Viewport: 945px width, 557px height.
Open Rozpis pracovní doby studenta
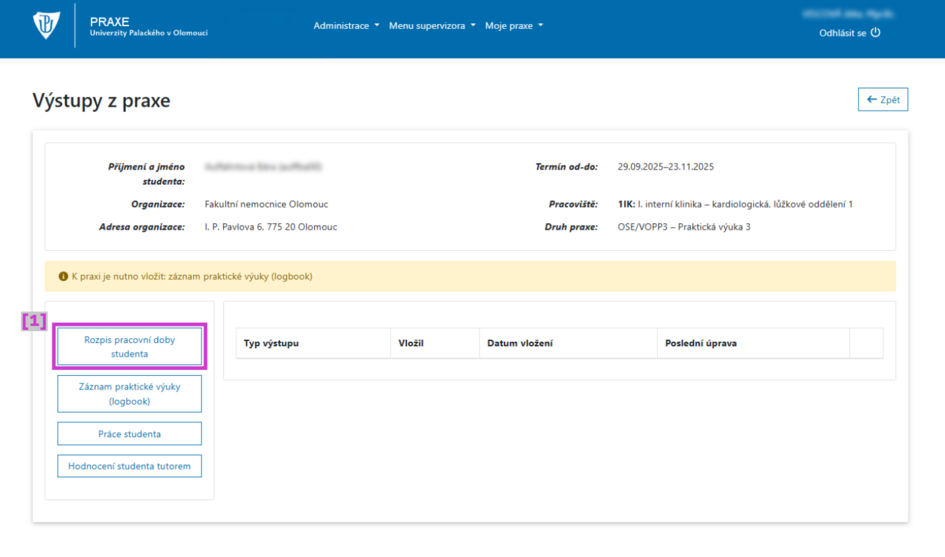click(130, 347)
